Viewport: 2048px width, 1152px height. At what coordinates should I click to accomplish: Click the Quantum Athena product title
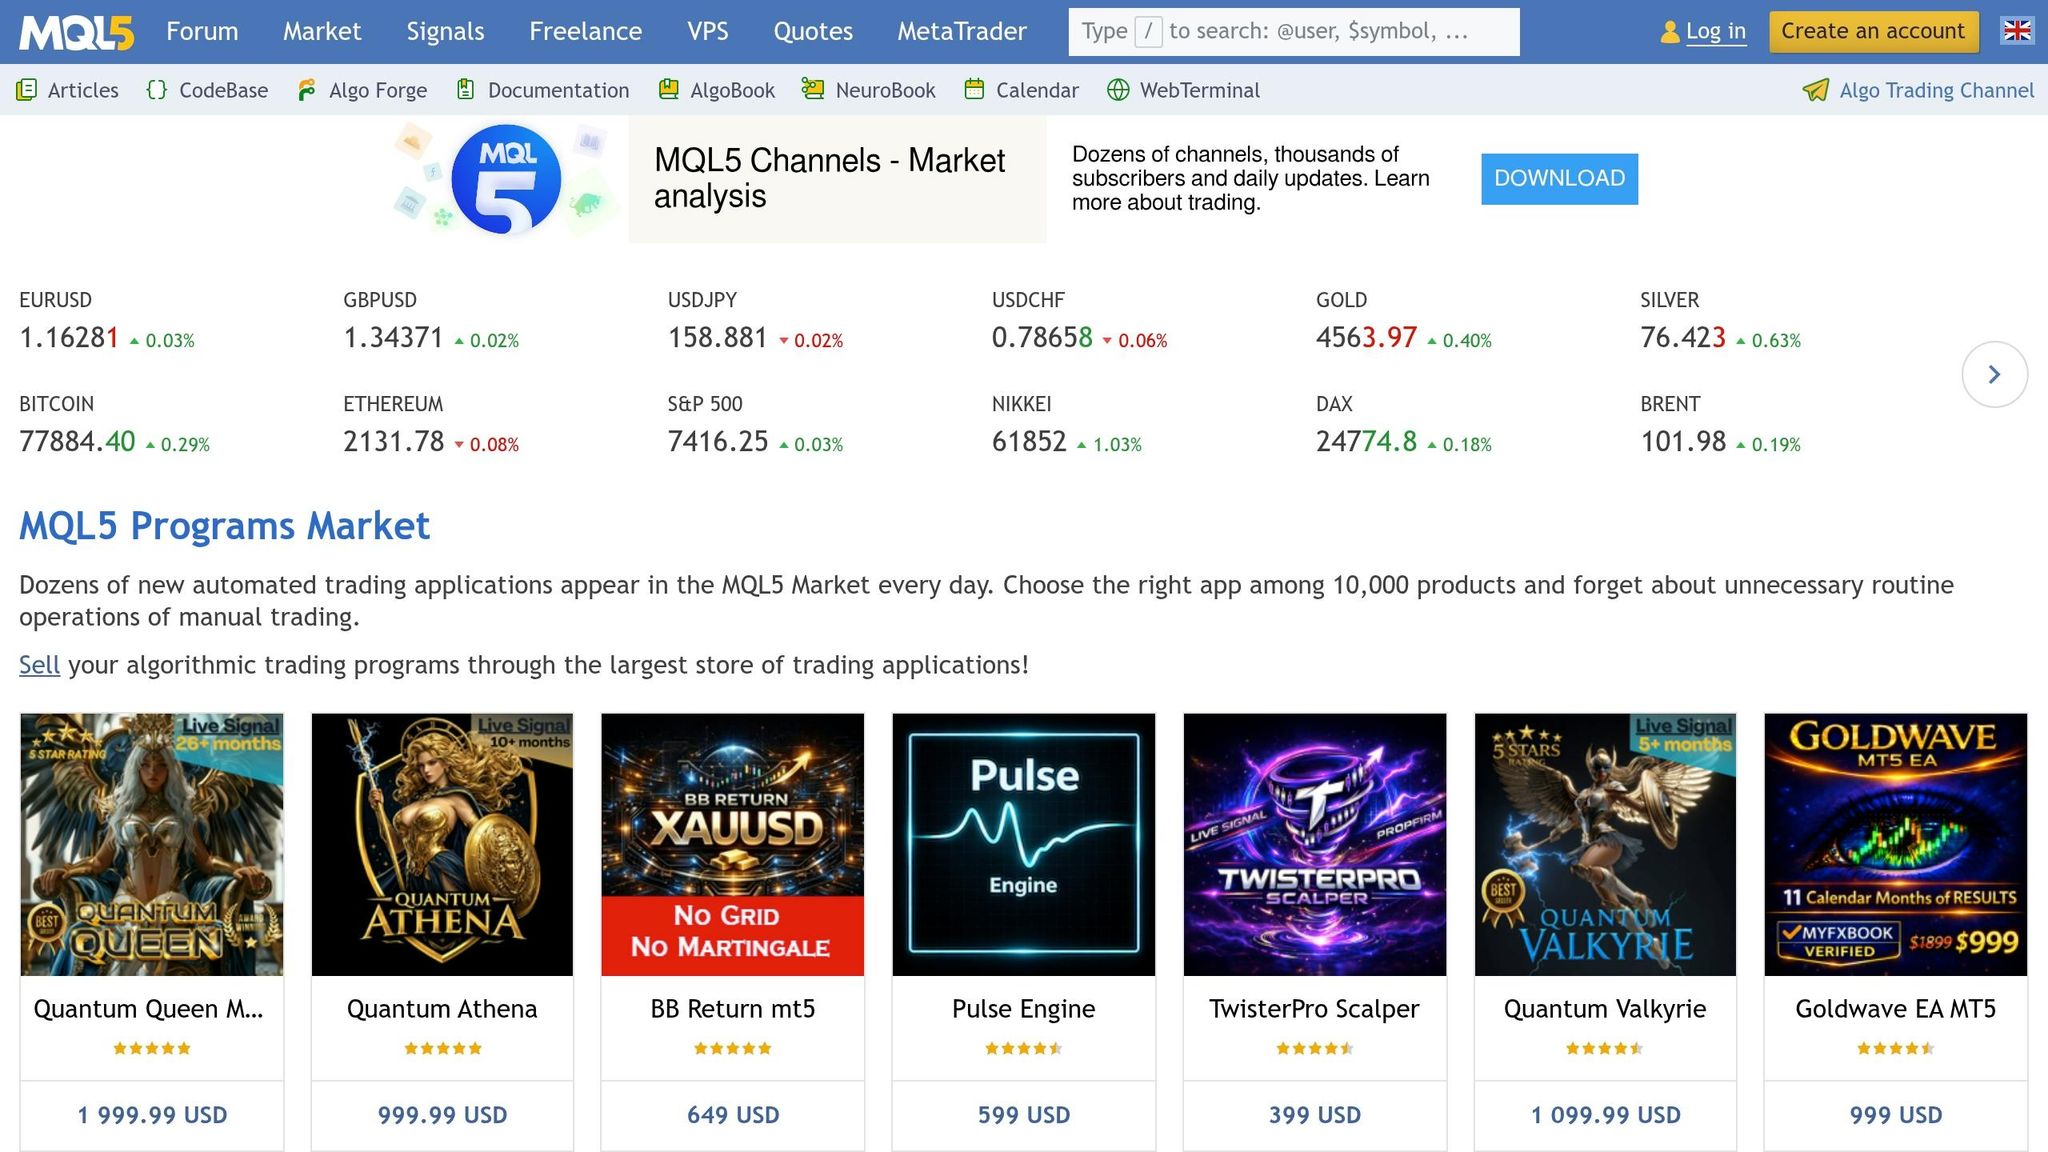click(442, 1009)
